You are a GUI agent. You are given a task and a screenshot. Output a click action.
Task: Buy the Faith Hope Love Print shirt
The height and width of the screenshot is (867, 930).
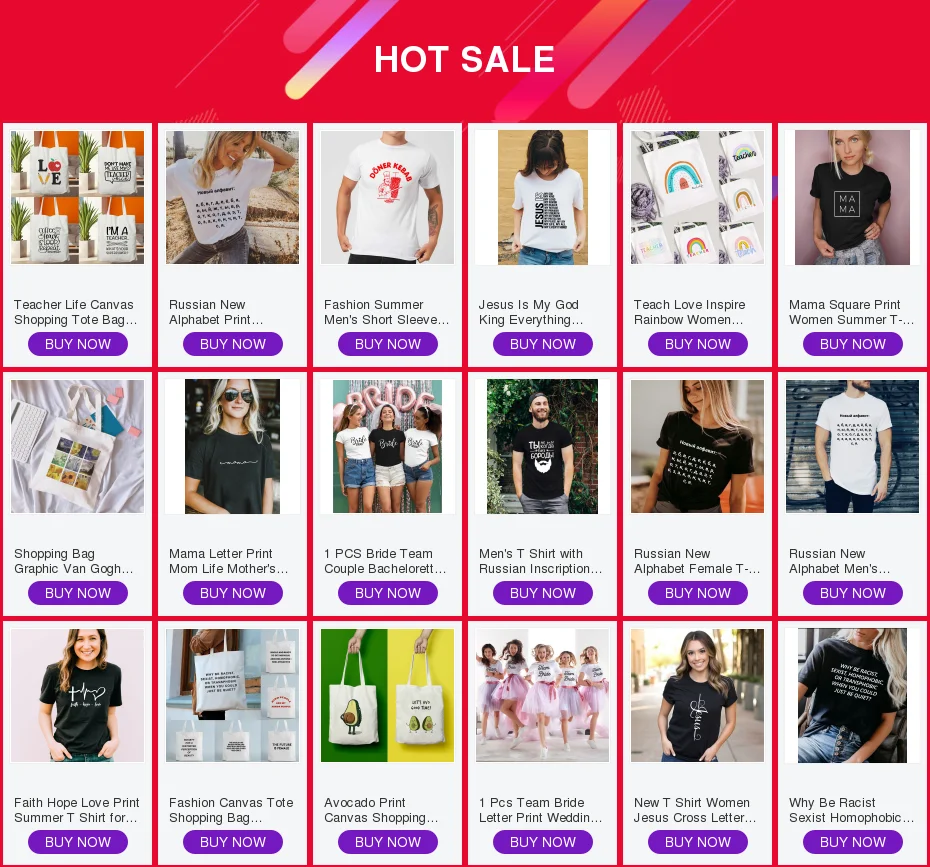click(78, 842)
